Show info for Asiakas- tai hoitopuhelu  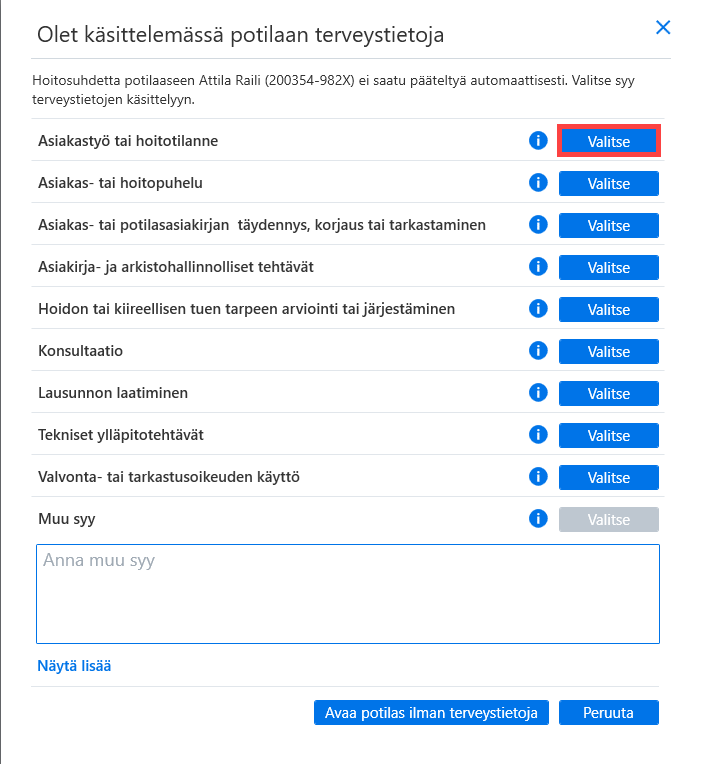tap(538, 182)
